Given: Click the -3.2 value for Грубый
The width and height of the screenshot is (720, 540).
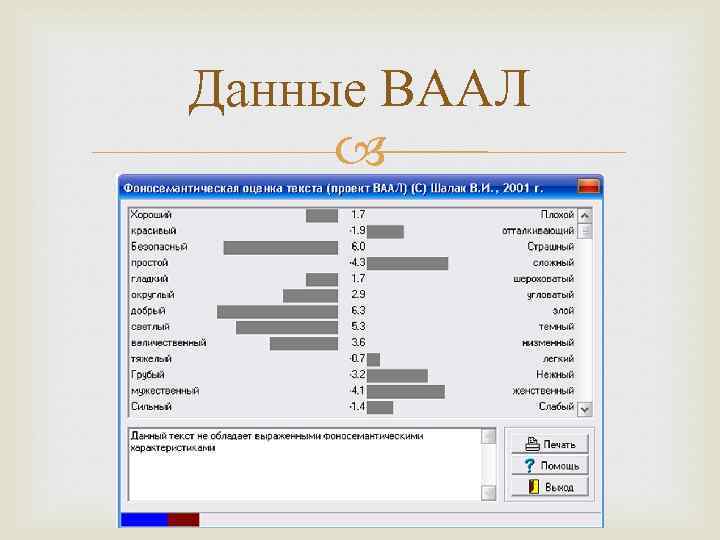Looking at the screenshot, I should coord(357,375).
